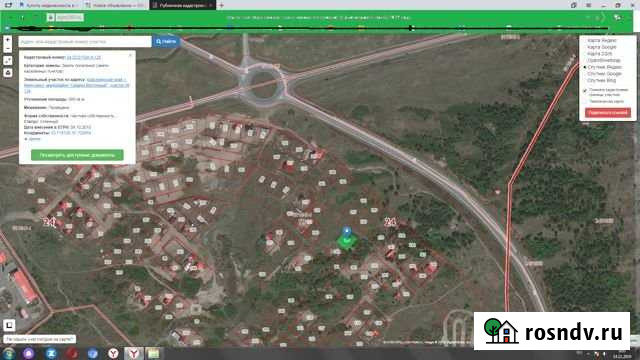
Task: Click the blue Найти search button
Action: click(166, 42)
